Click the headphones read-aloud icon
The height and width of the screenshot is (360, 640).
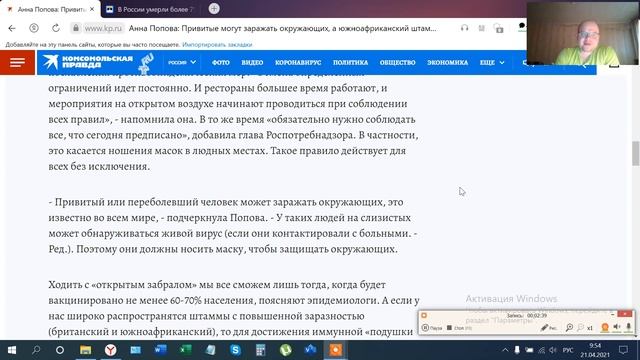pos(464,28)
